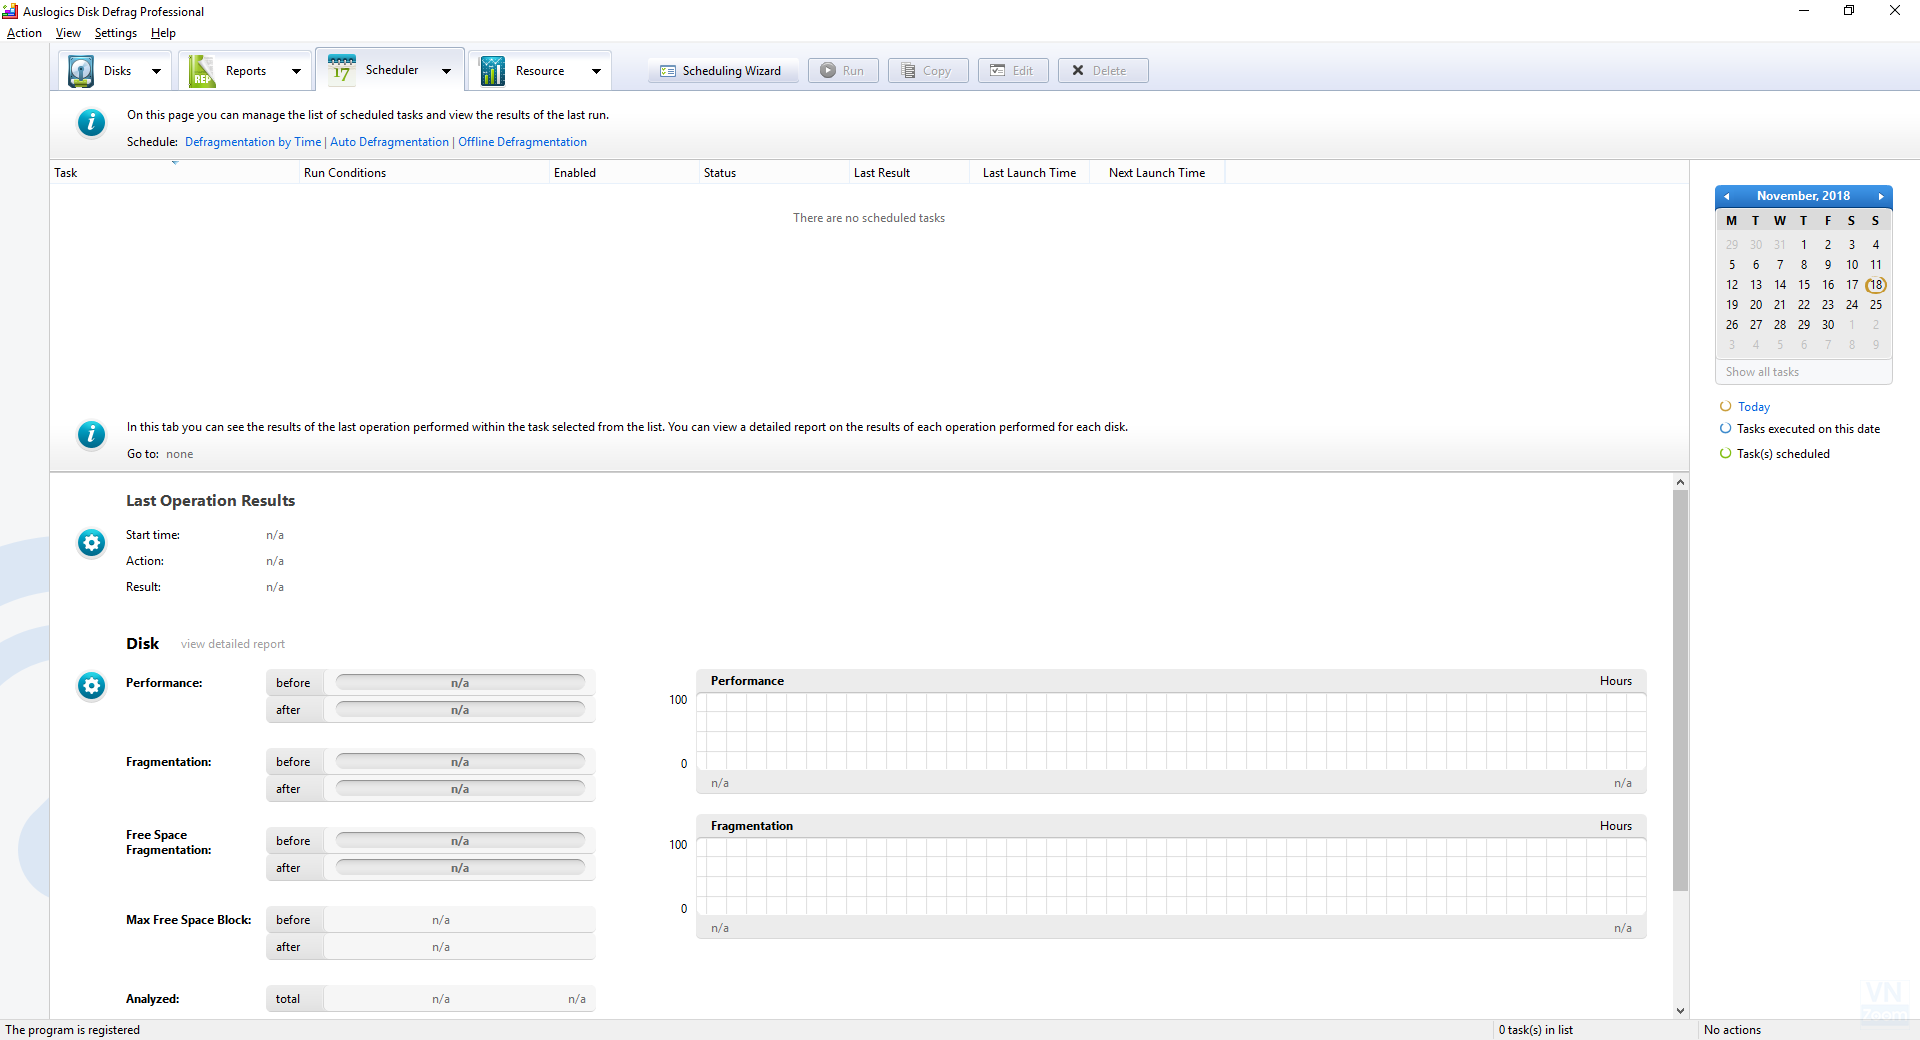The image size is (1920, 1040).
Task: Open the Disks section icon
Action: (x=81, y=71)
